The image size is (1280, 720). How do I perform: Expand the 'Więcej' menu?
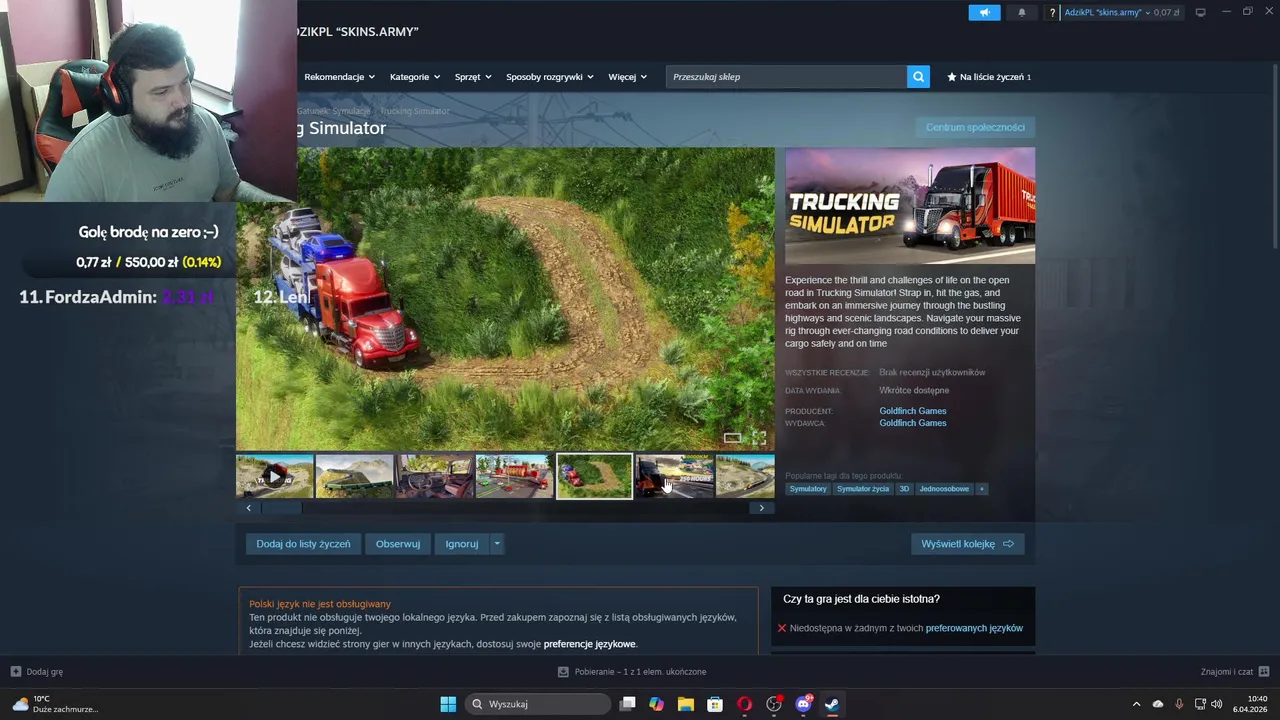coord(627,77)
